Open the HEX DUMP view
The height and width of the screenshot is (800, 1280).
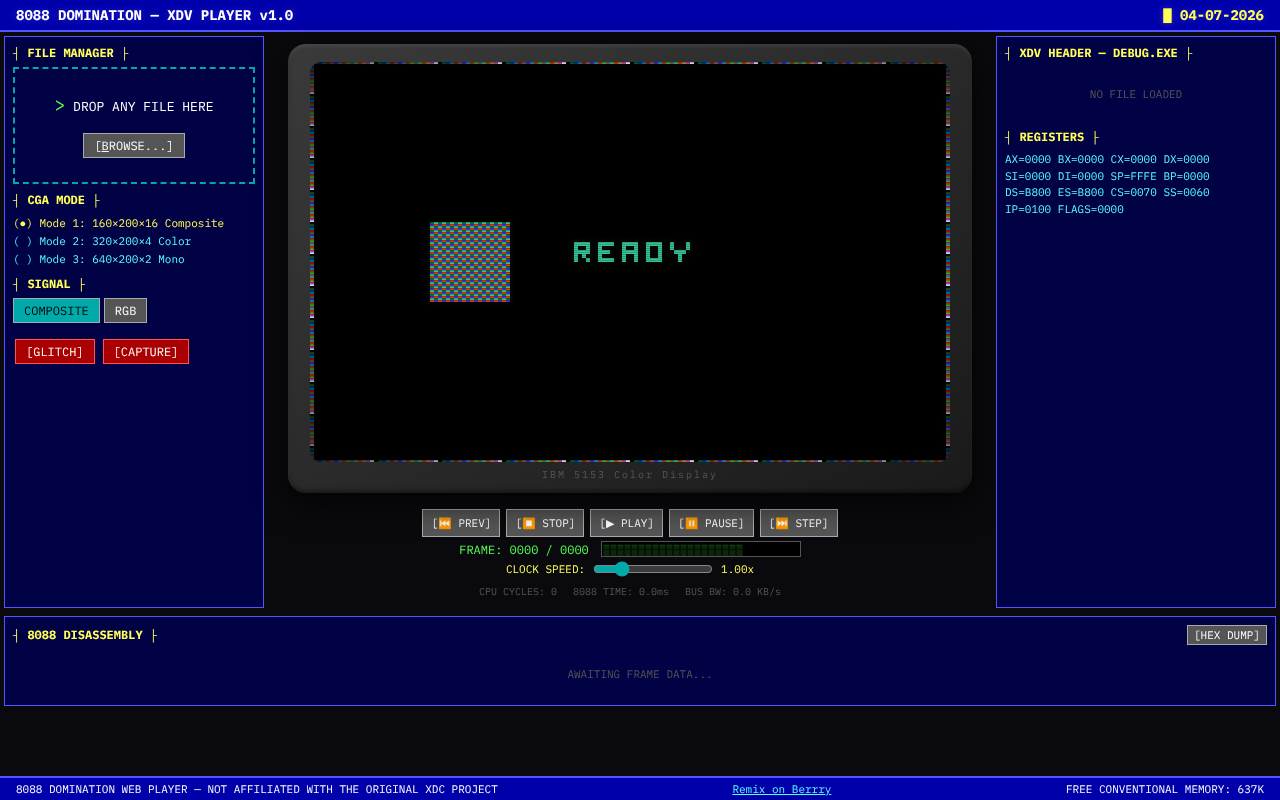1226,635
